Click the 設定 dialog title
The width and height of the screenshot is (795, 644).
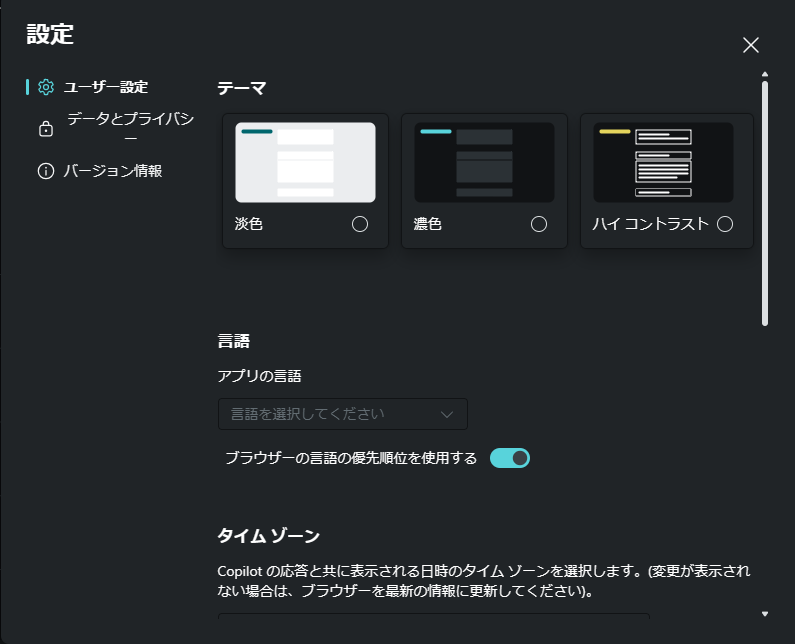pyautogui.click(x=50, y=34)
